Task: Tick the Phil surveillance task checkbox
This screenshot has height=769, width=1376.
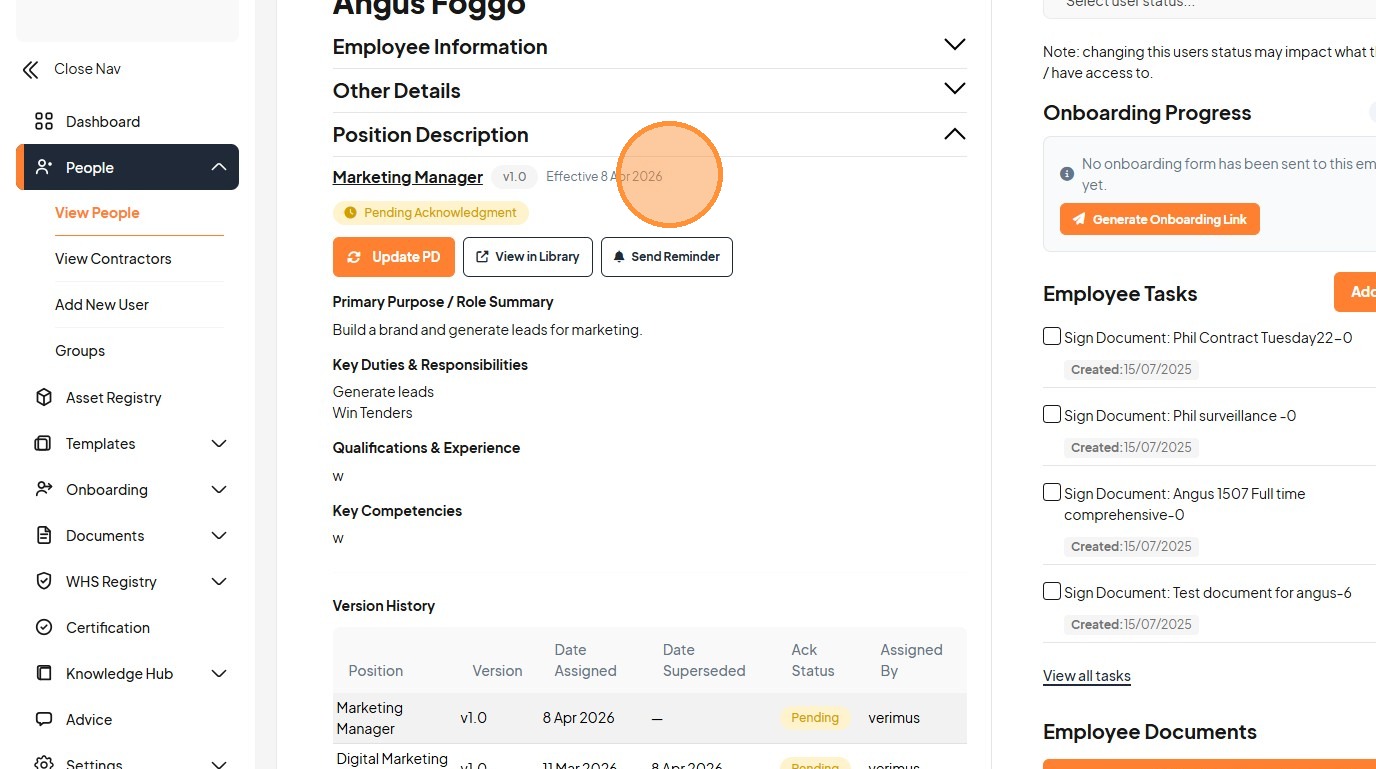Action: pos(1052,415)
